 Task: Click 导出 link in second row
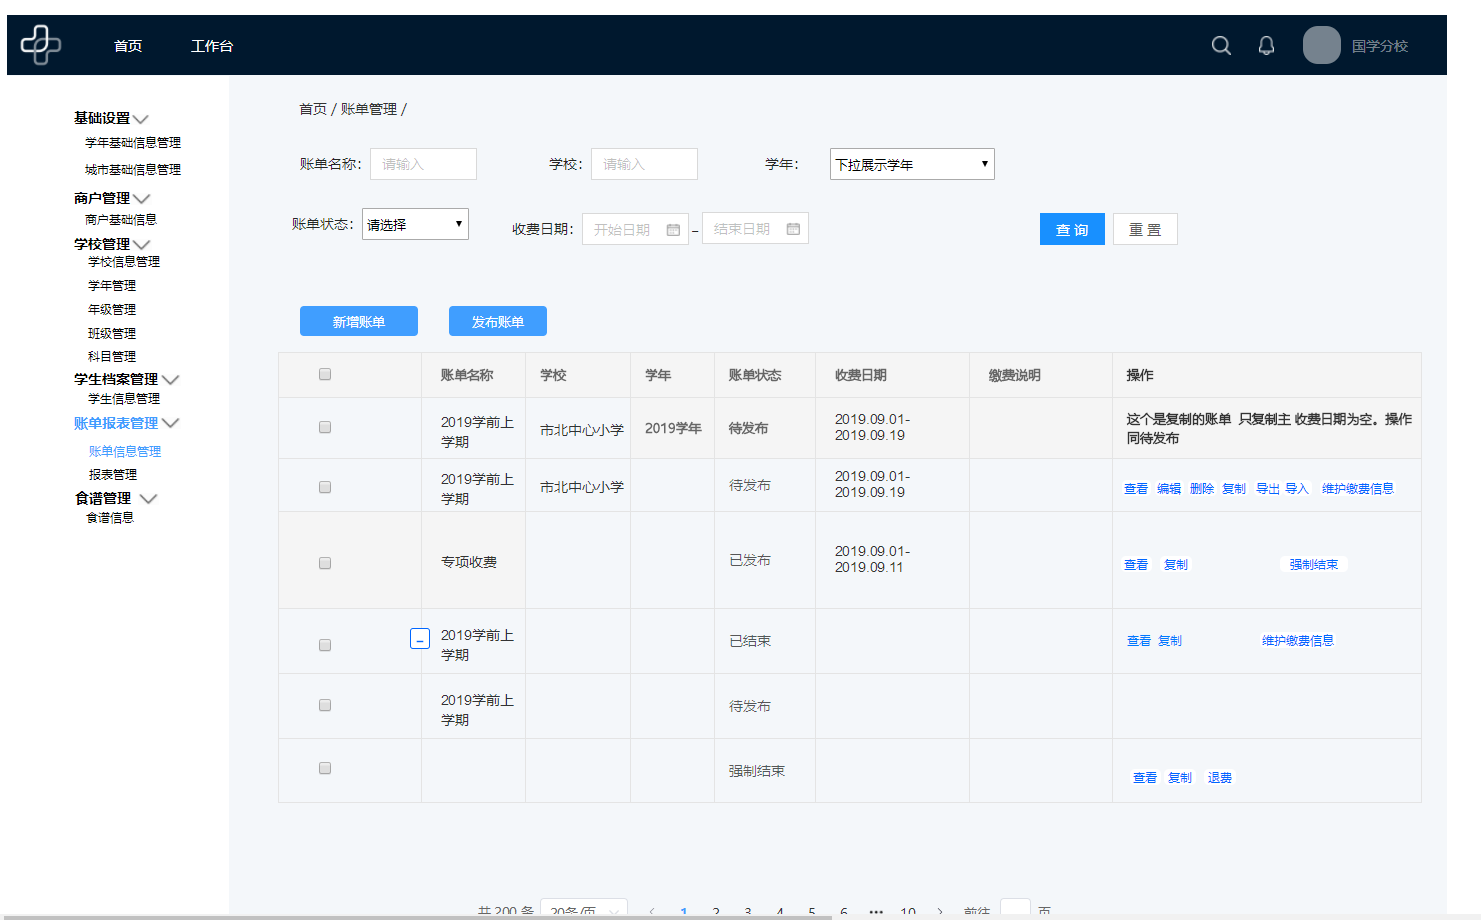[1268, 489]
